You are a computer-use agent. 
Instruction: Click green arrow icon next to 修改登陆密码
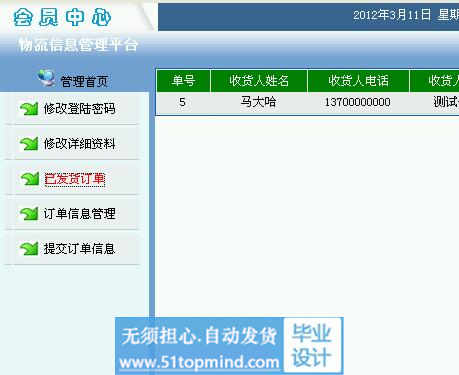29,109
